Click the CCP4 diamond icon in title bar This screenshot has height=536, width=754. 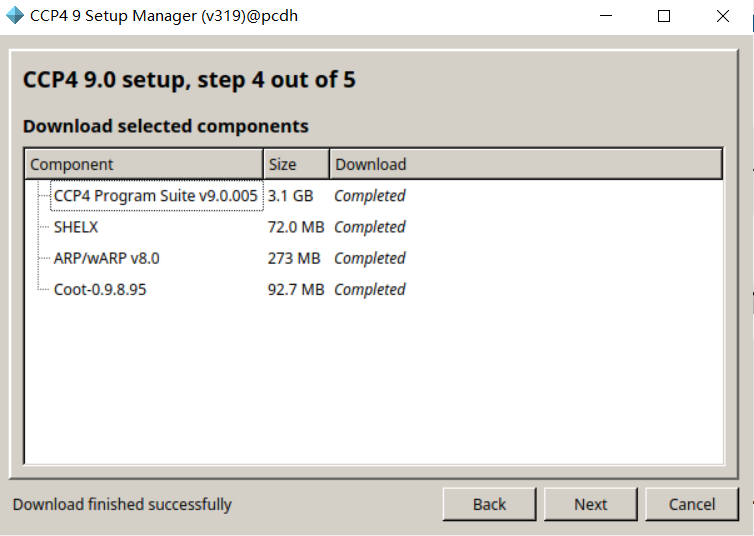(x=15, y=15)
